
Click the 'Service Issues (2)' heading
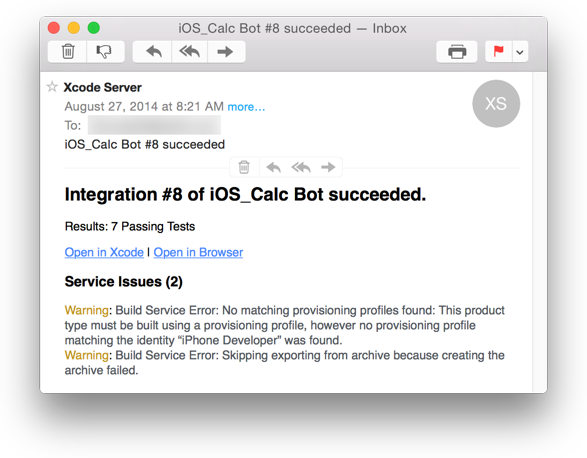coord(124,282)
